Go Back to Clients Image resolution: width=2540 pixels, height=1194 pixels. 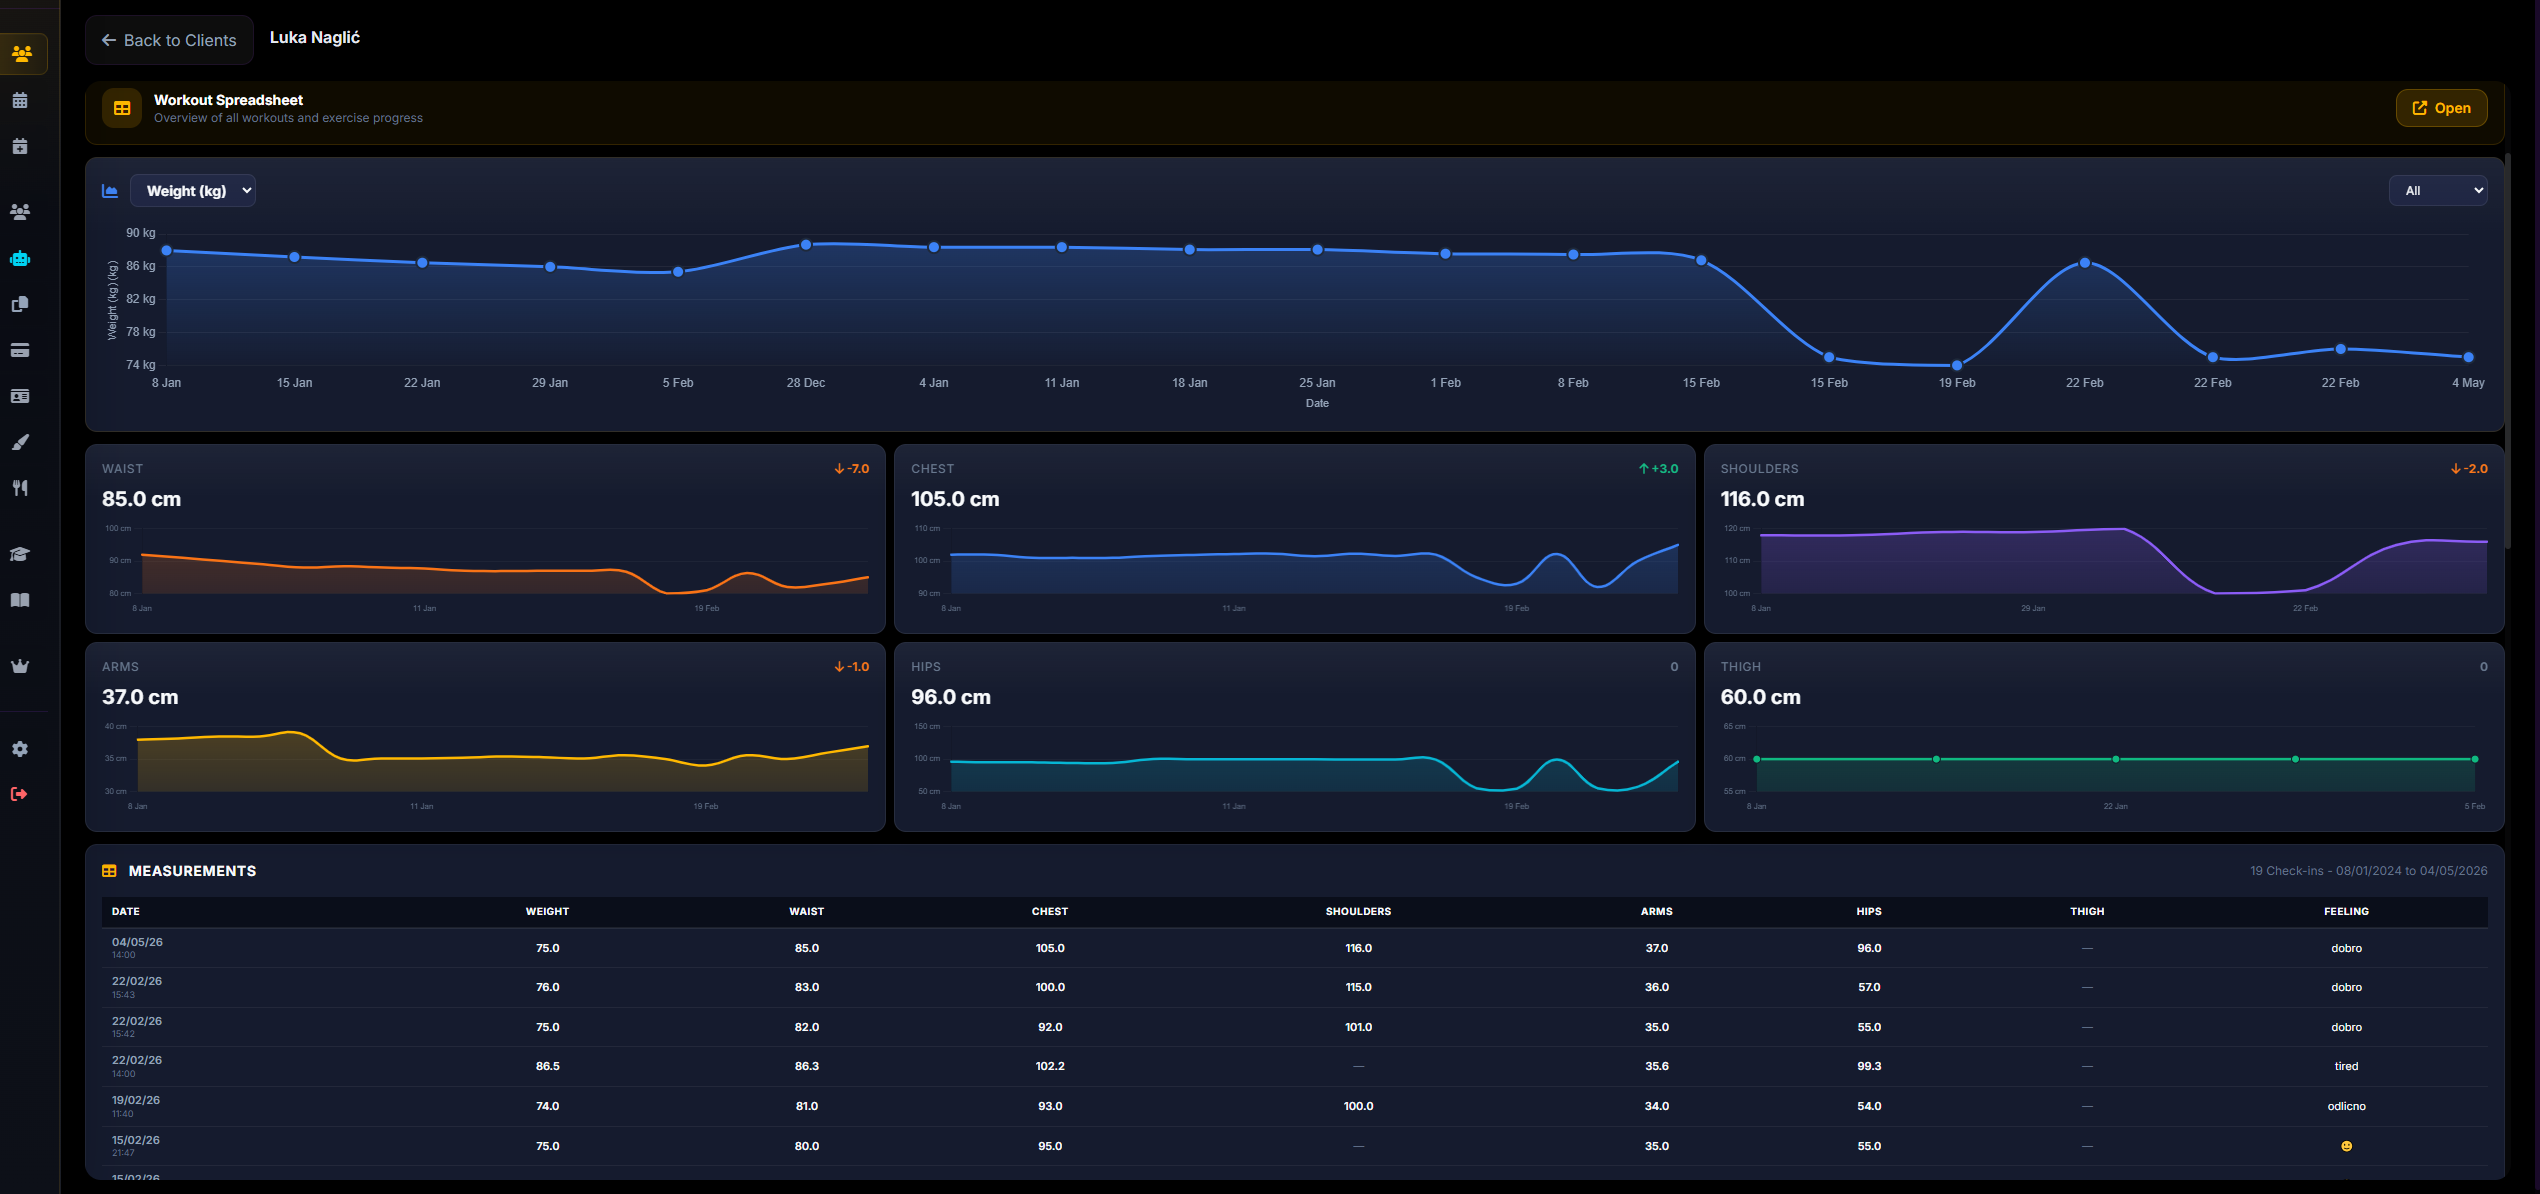(169, 40)
